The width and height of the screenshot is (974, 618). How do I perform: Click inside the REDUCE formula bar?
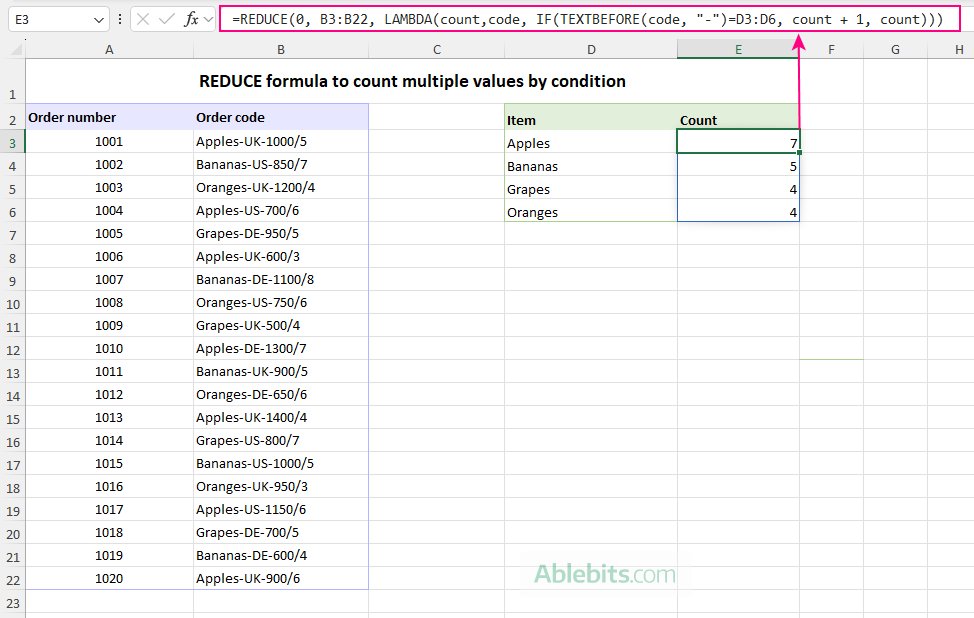pyautogui.click(x=589, y=19)
